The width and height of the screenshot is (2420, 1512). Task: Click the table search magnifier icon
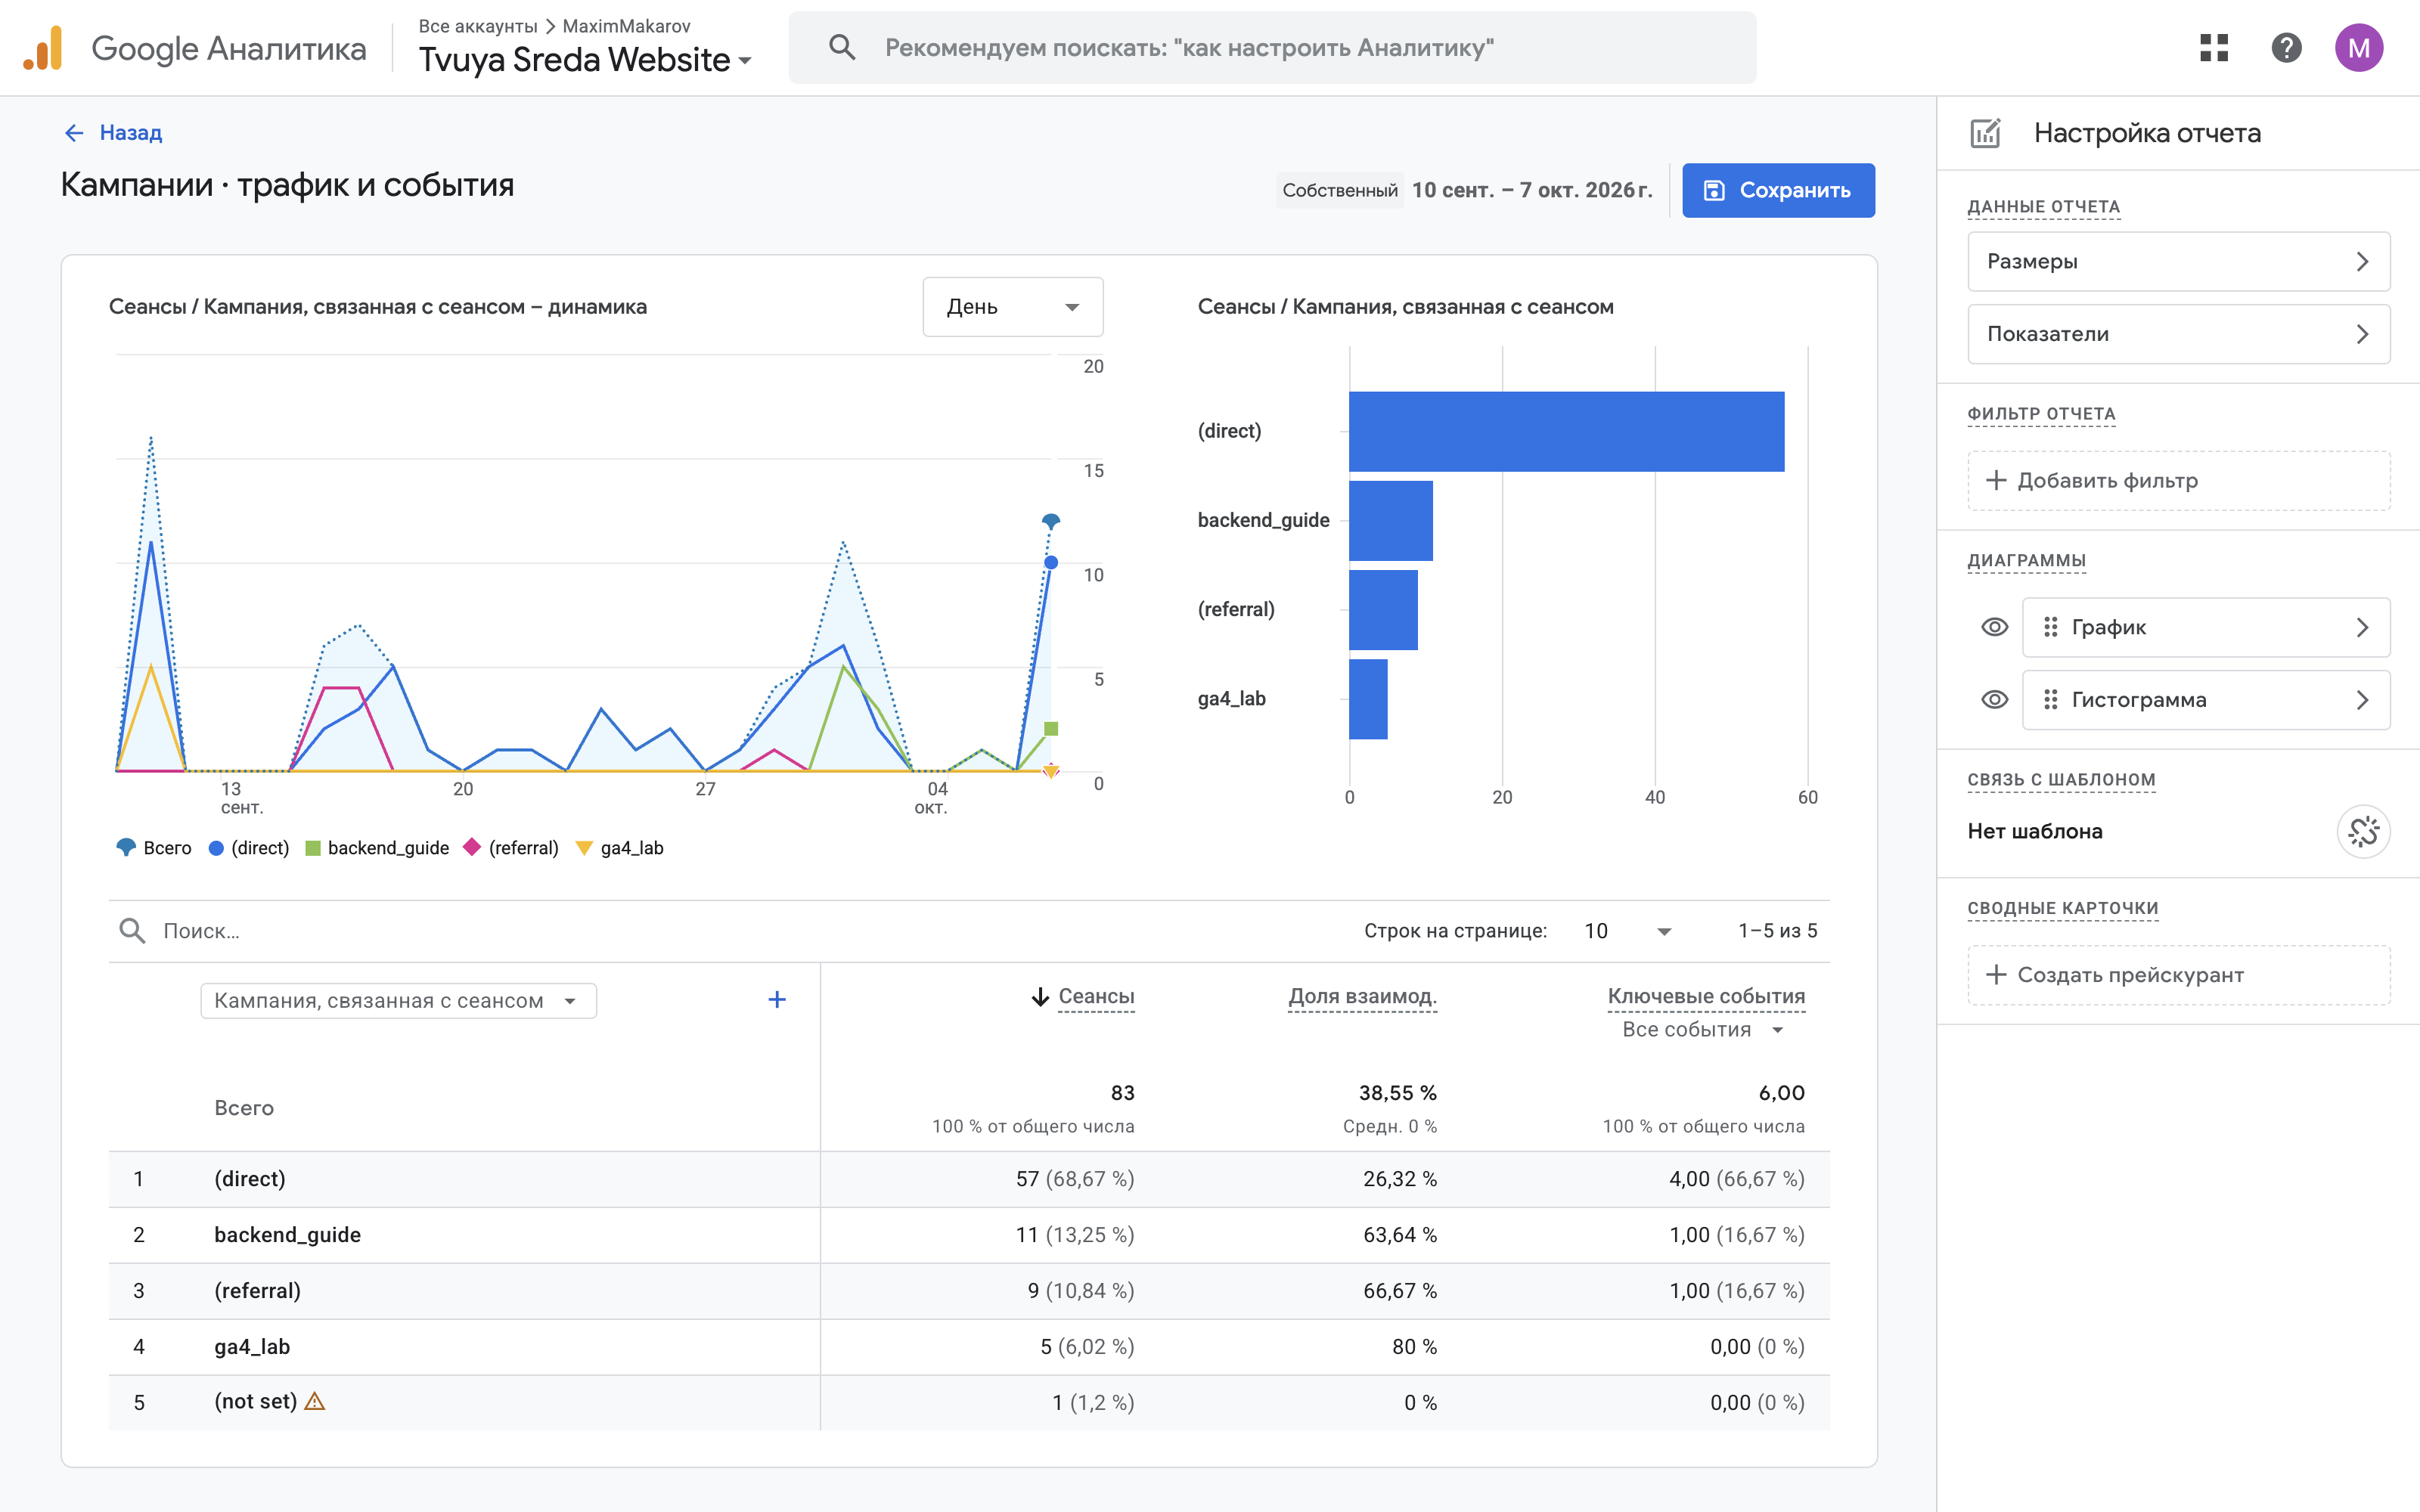[132, 931]
